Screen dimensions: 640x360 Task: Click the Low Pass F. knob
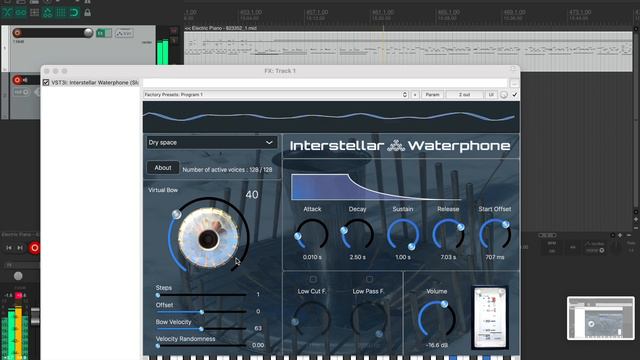tap(369, 320)
